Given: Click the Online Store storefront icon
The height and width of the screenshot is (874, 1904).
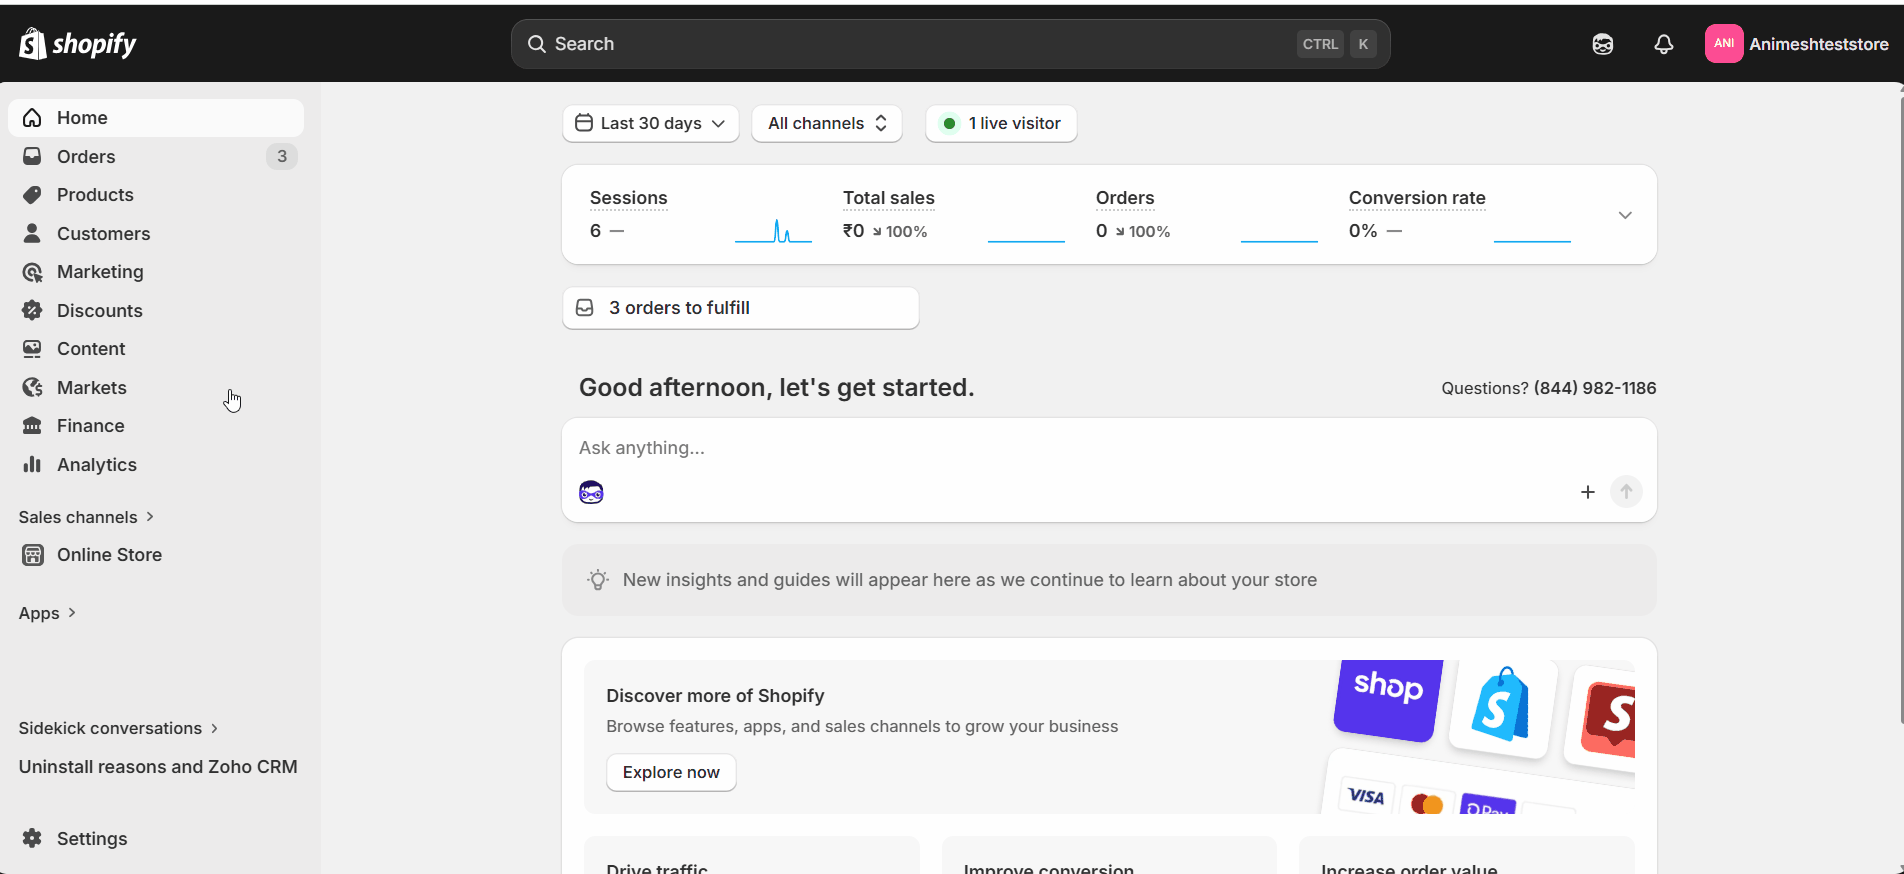Looking at the screenshot, I should pos(32,555).
